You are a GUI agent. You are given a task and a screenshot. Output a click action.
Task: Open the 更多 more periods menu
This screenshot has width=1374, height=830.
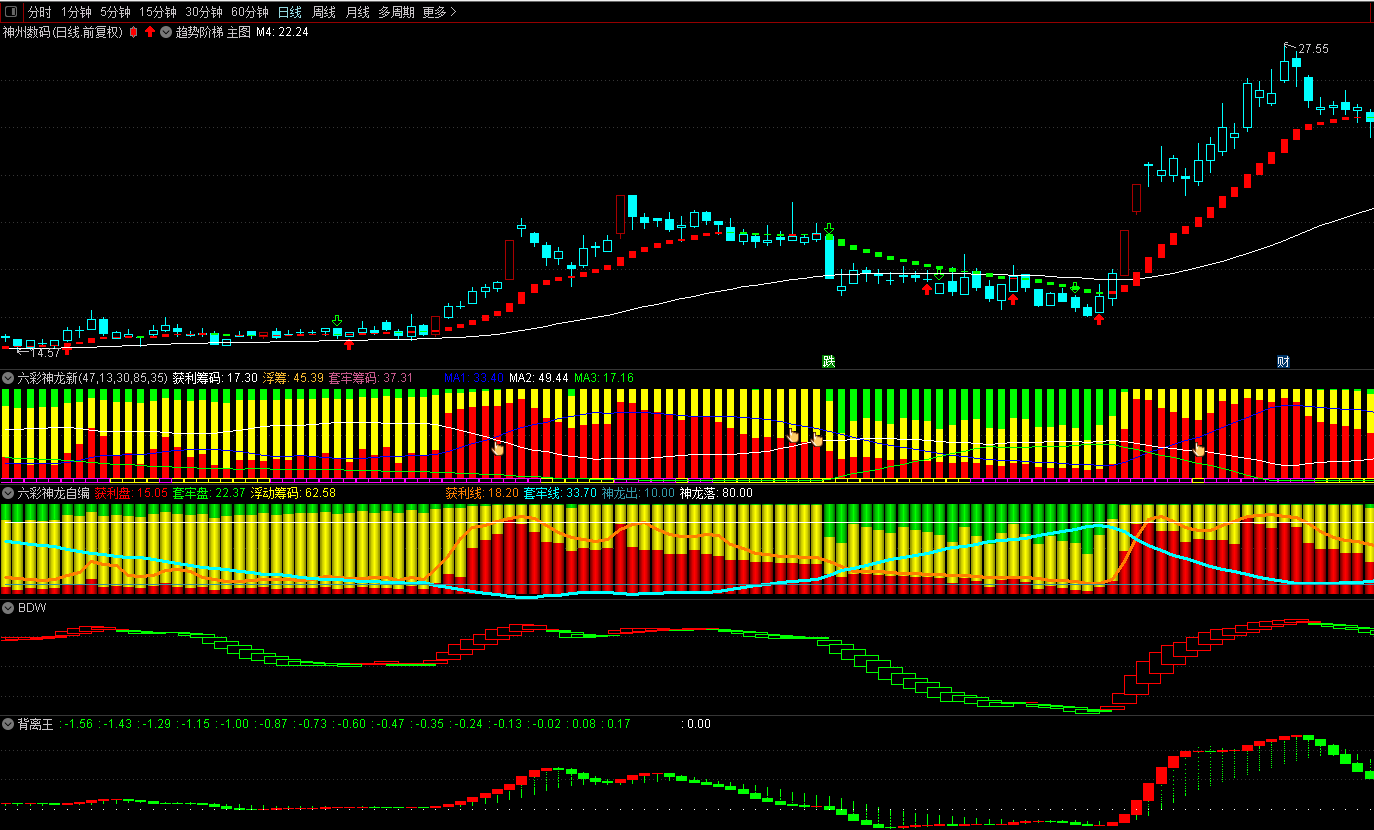pyautogui.click(x=440, y=12)
